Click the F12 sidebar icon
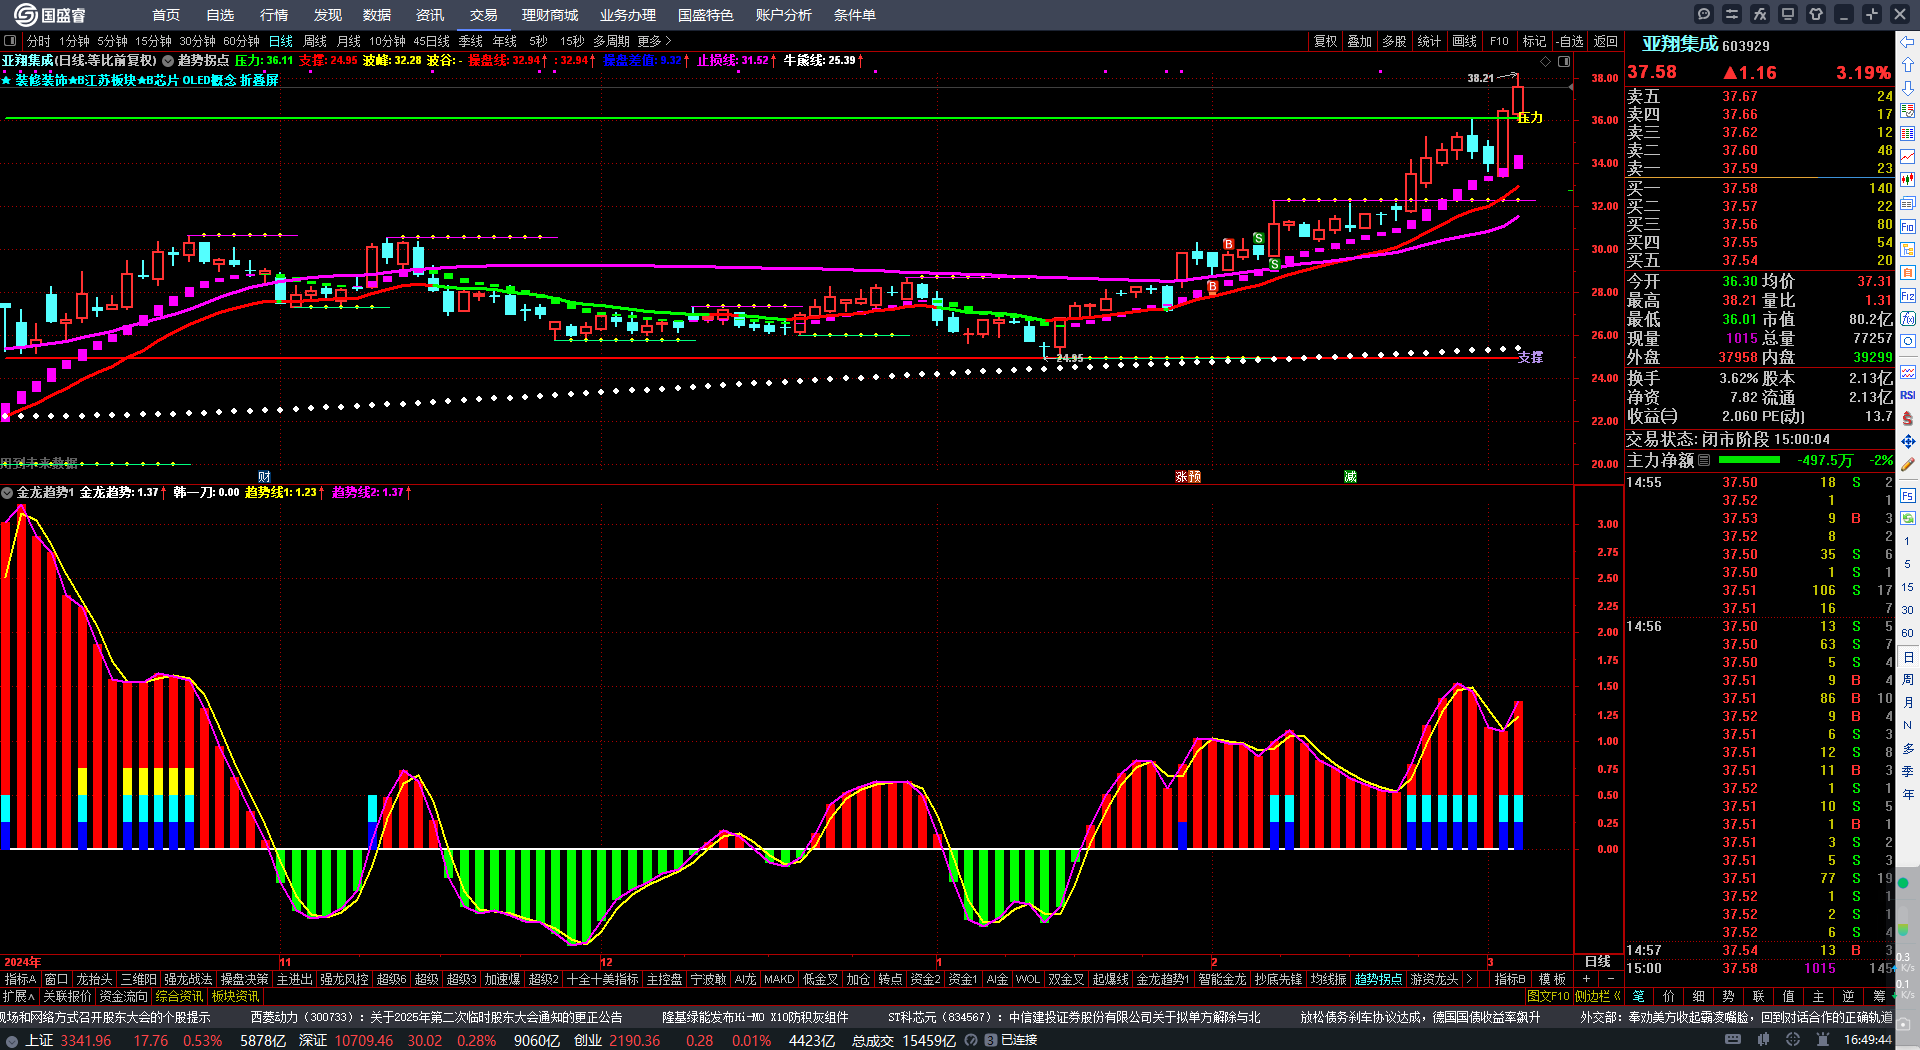 [1908, 296]
